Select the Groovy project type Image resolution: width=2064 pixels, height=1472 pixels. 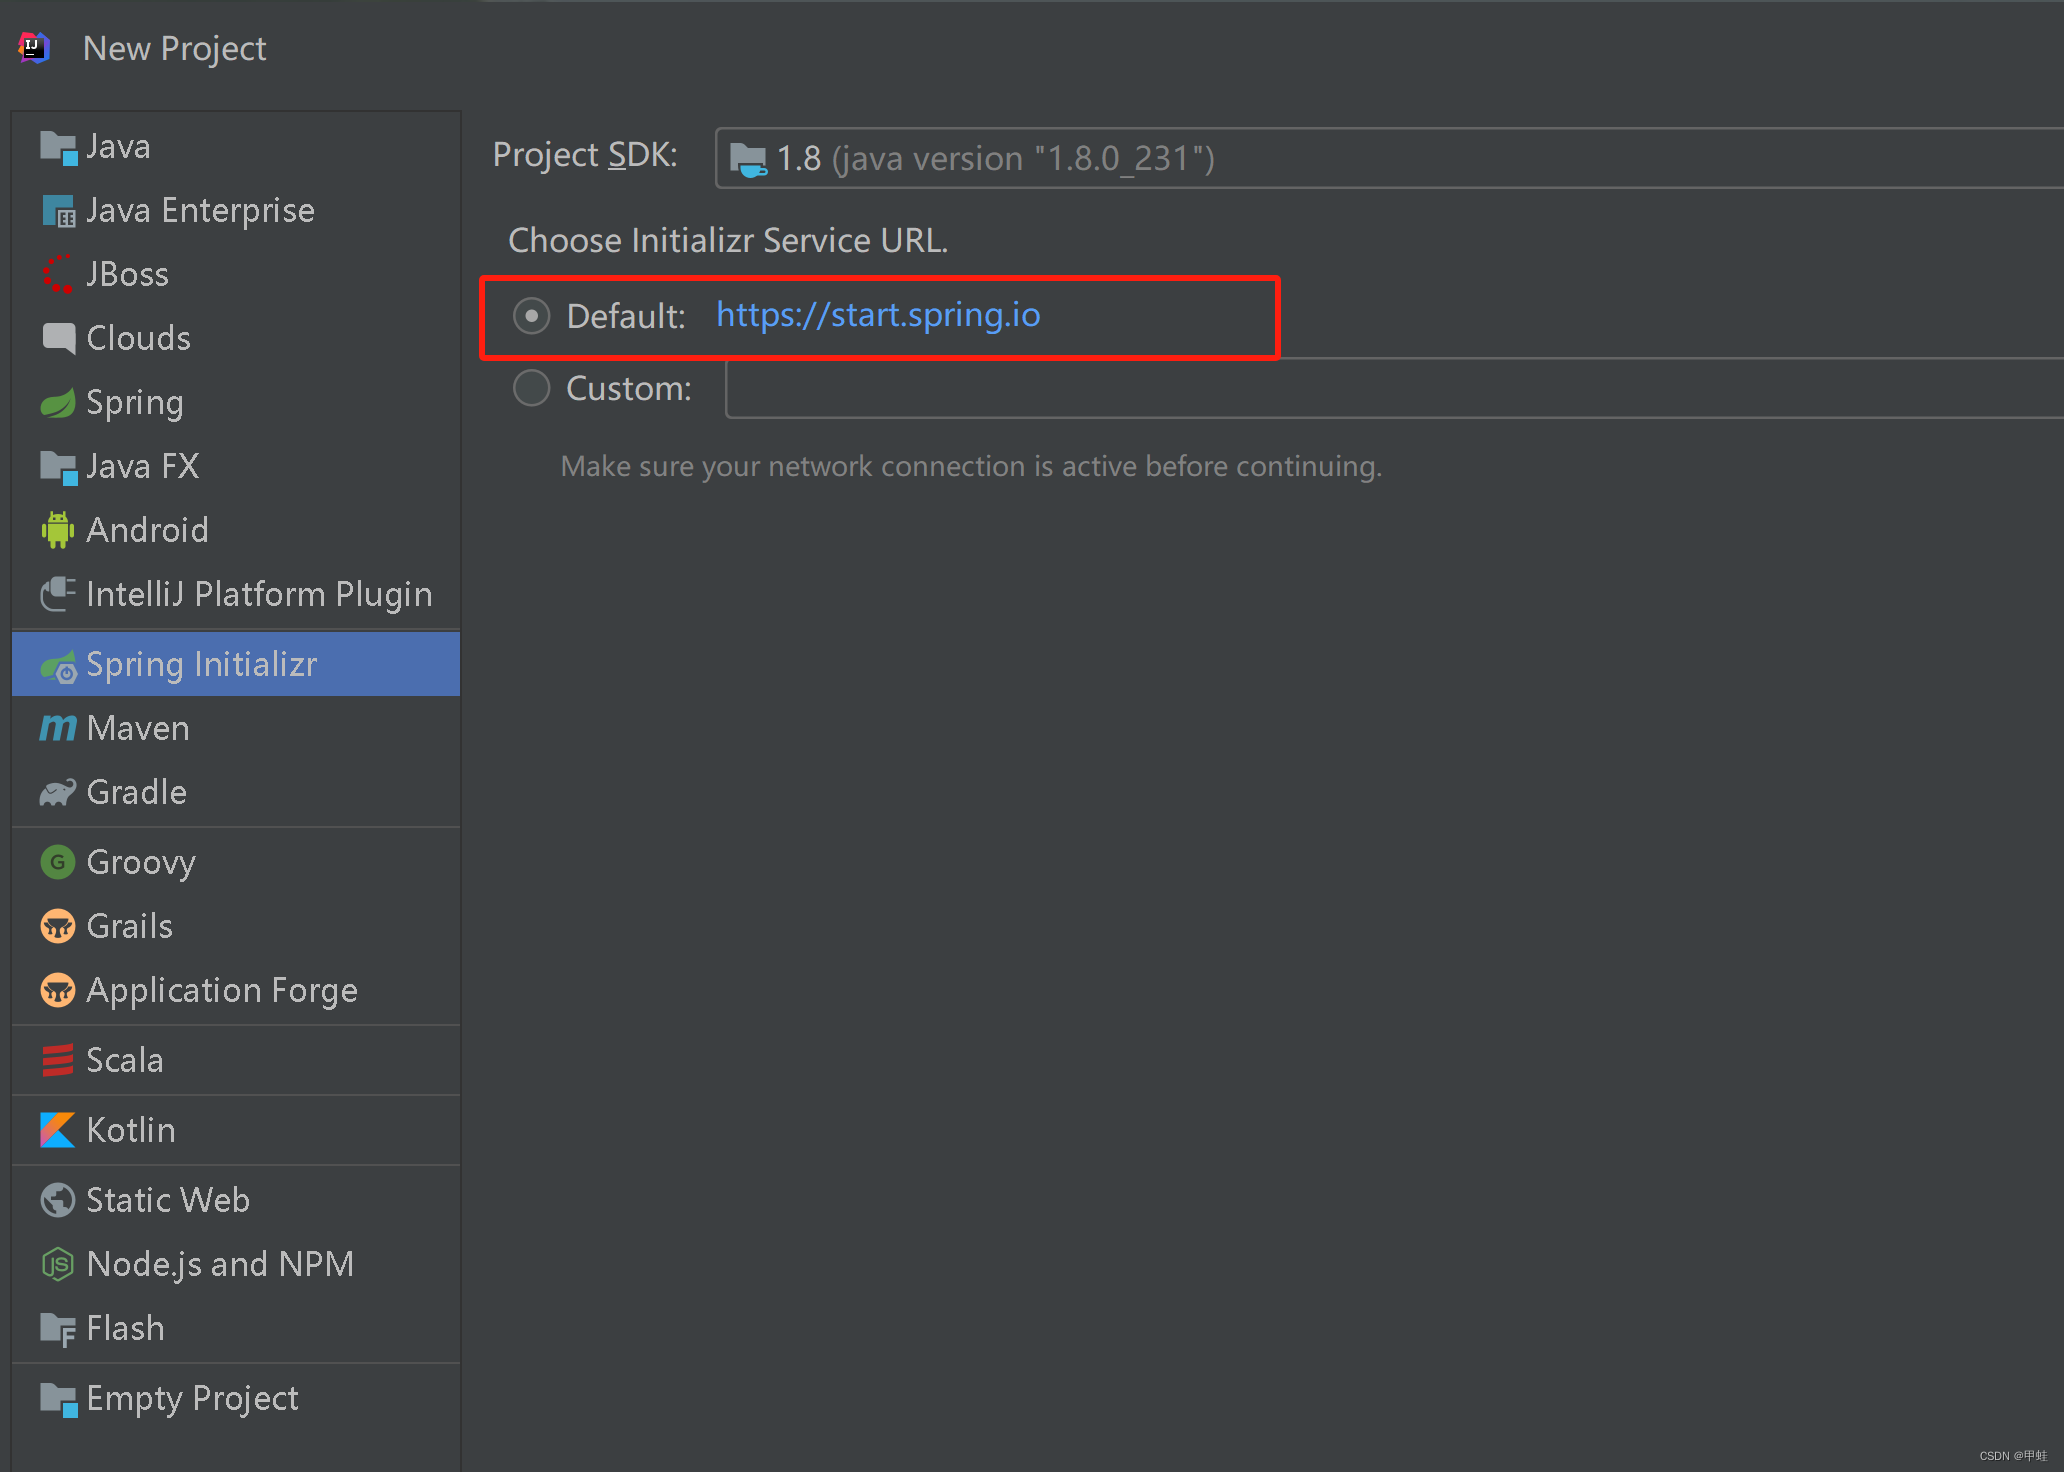click(x=140, y=861)
